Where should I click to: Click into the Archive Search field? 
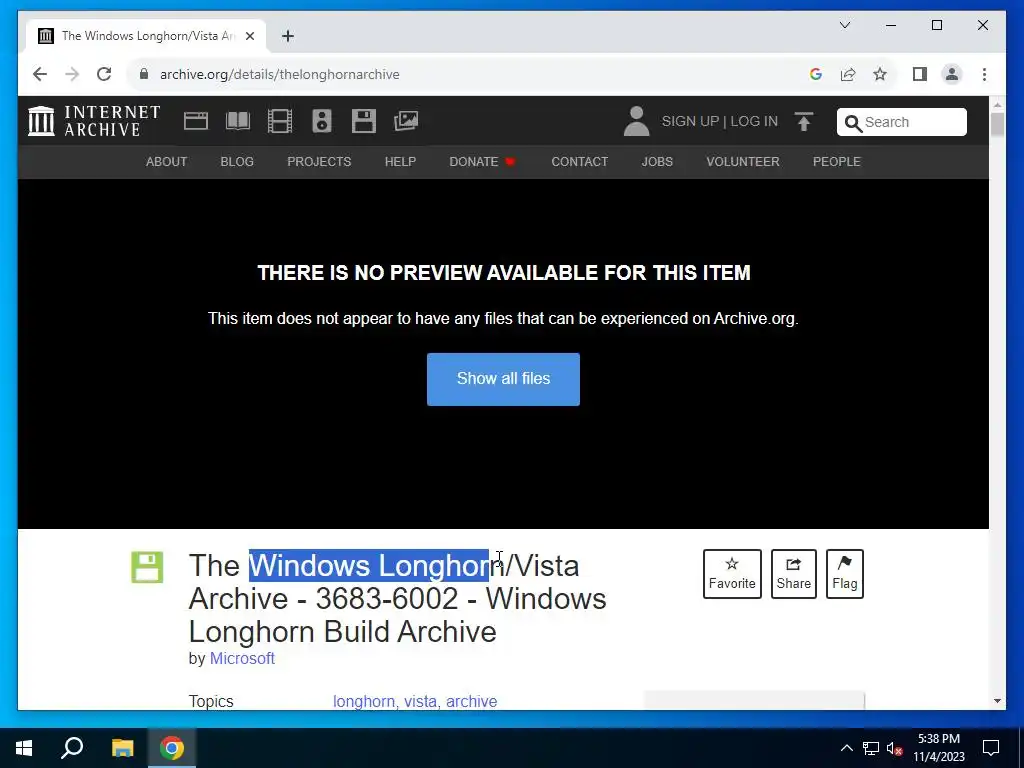[x=902, y=122]
